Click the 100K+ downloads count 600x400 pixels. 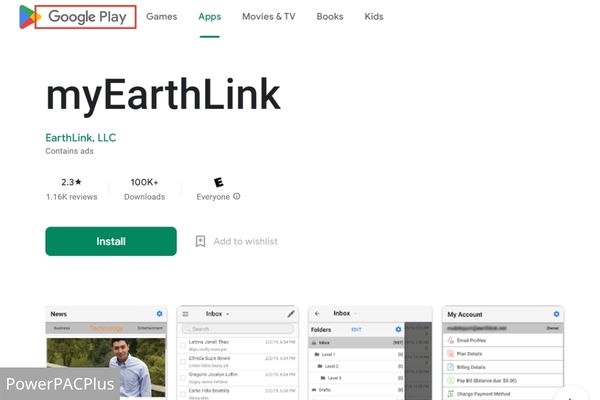(144, 182)
